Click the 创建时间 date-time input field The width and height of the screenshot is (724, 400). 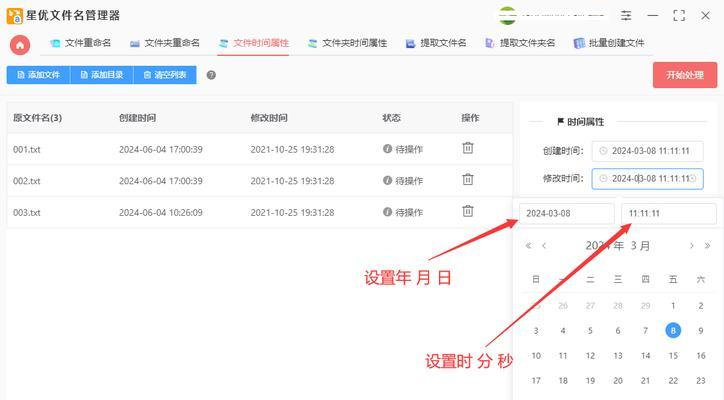coord(647,151)
